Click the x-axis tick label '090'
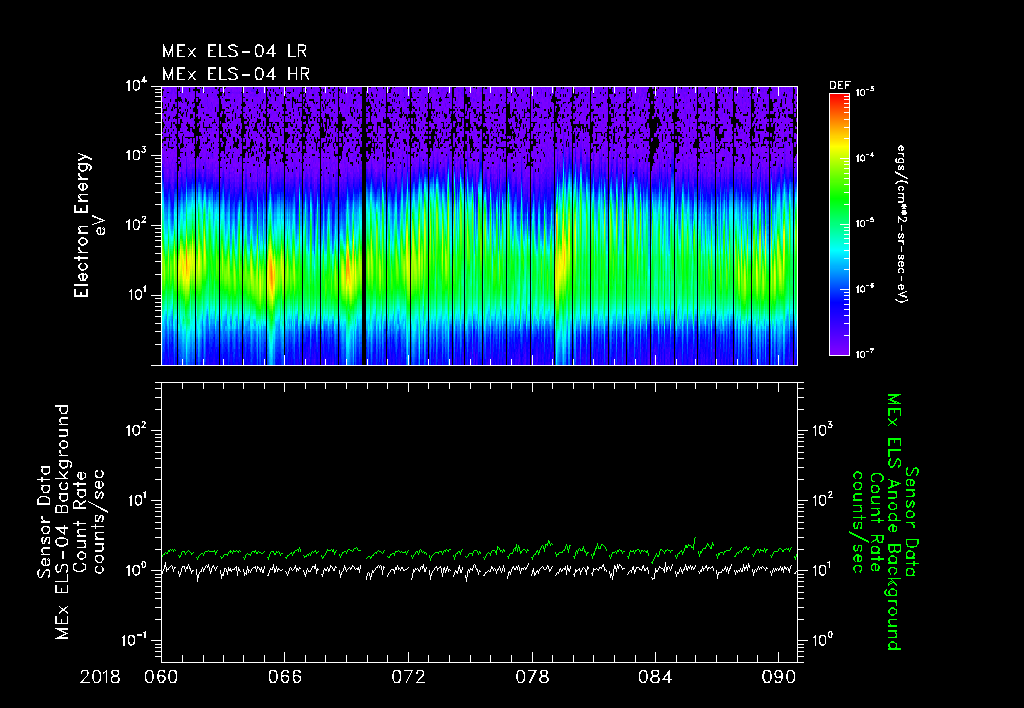 tap(778, 677)
